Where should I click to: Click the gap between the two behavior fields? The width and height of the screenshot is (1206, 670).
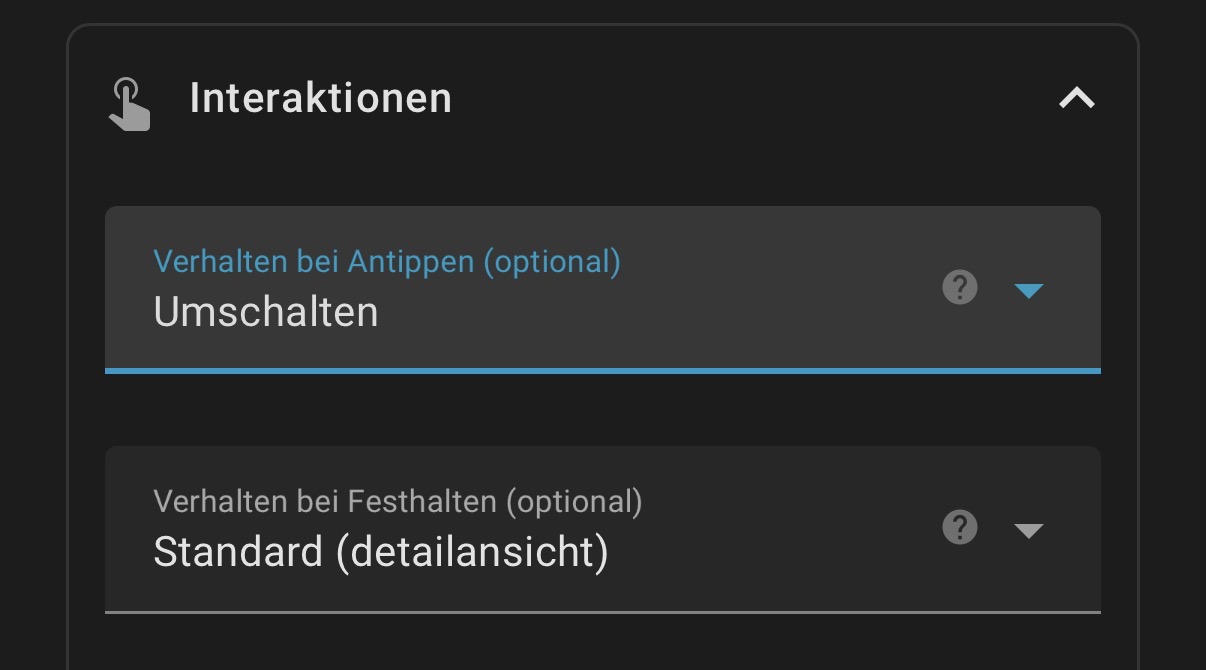[x=602, y=410]
